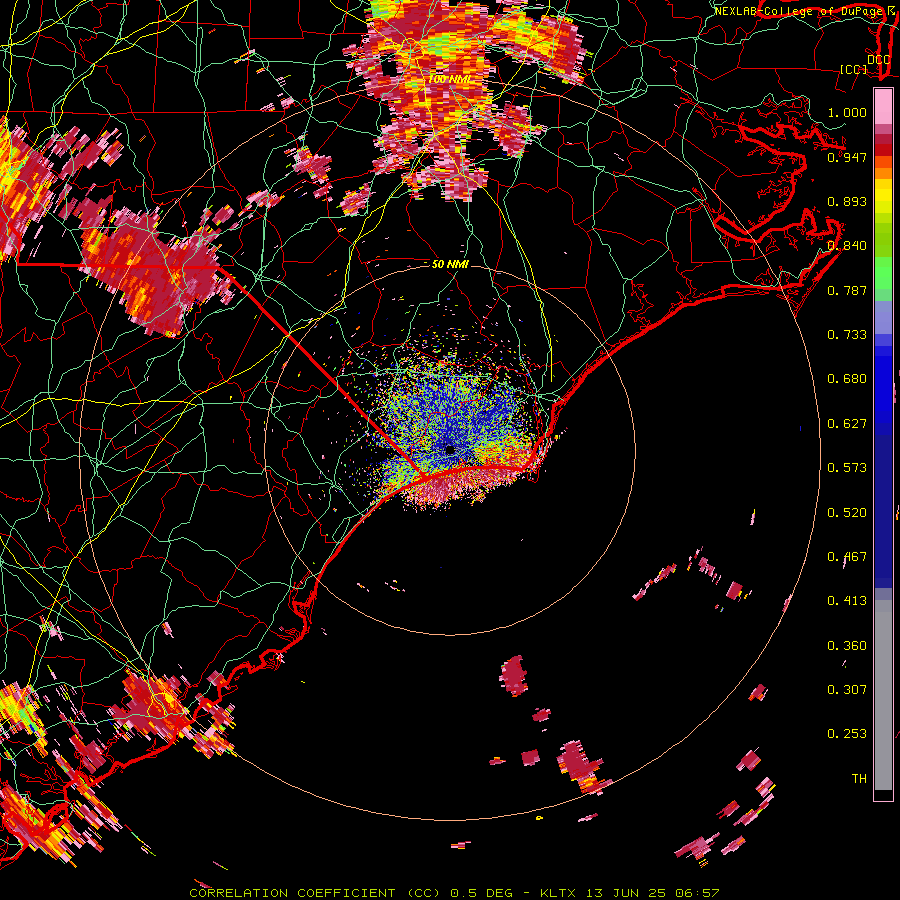This screenshot has width=900, height=900.
Task: Click the 1.000 color scale value
Action: 847,112
